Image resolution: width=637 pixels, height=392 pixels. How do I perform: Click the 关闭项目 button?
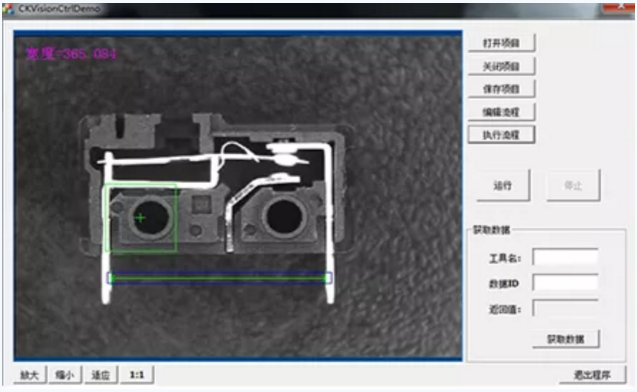tap(501, 66)
